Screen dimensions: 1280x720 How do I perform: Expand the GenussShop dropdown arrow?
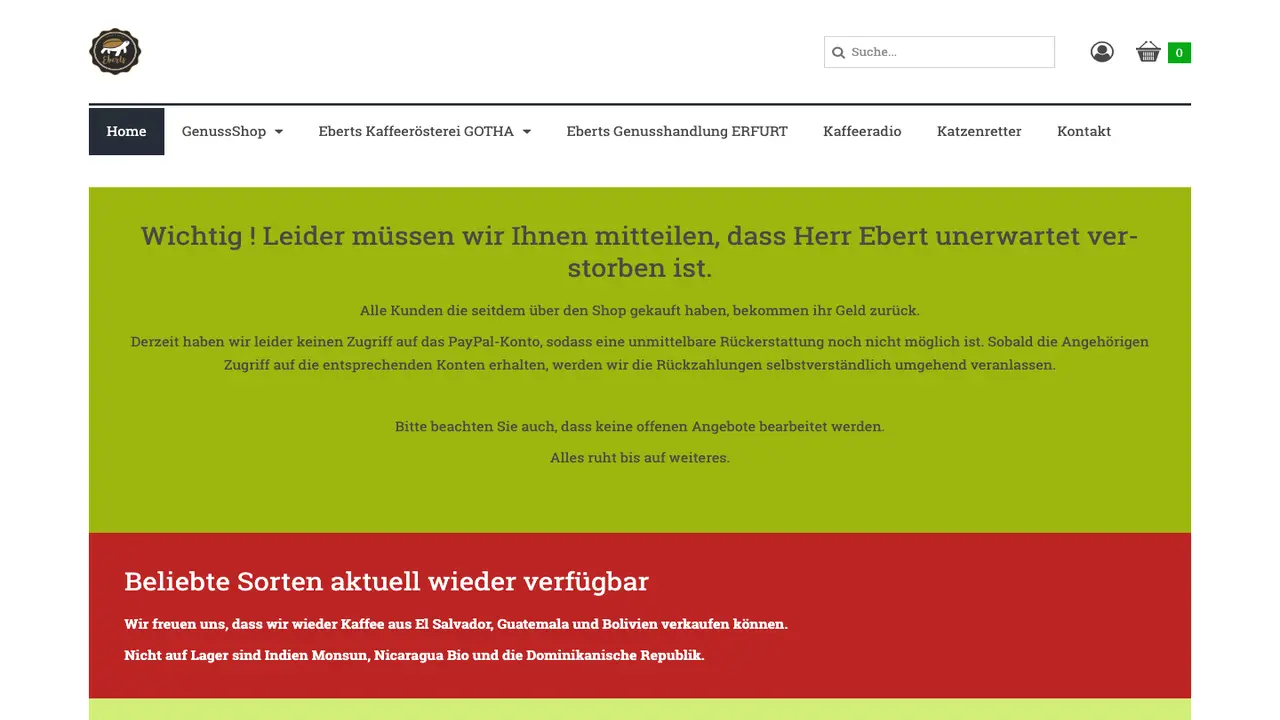tap(279, 132)
